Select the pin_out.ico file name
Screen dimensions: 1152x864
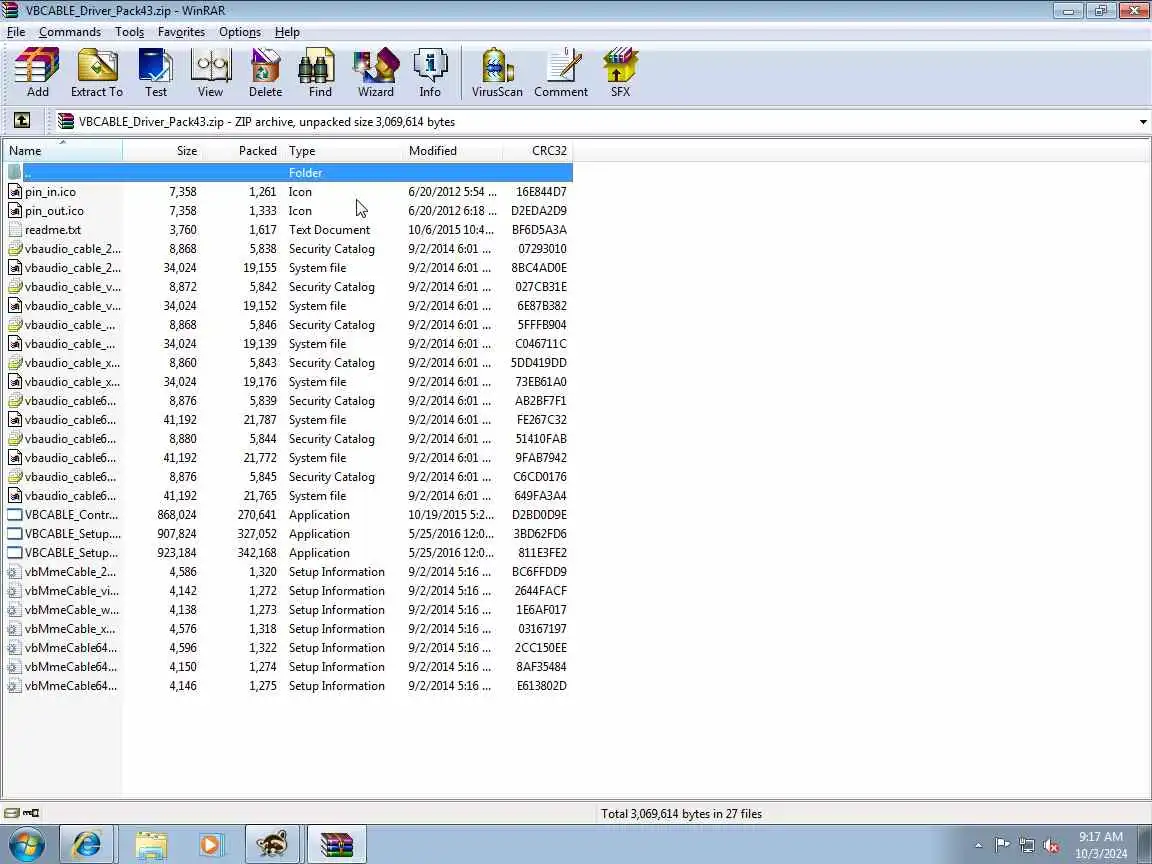pyautogui.click(x=54, y=211)
